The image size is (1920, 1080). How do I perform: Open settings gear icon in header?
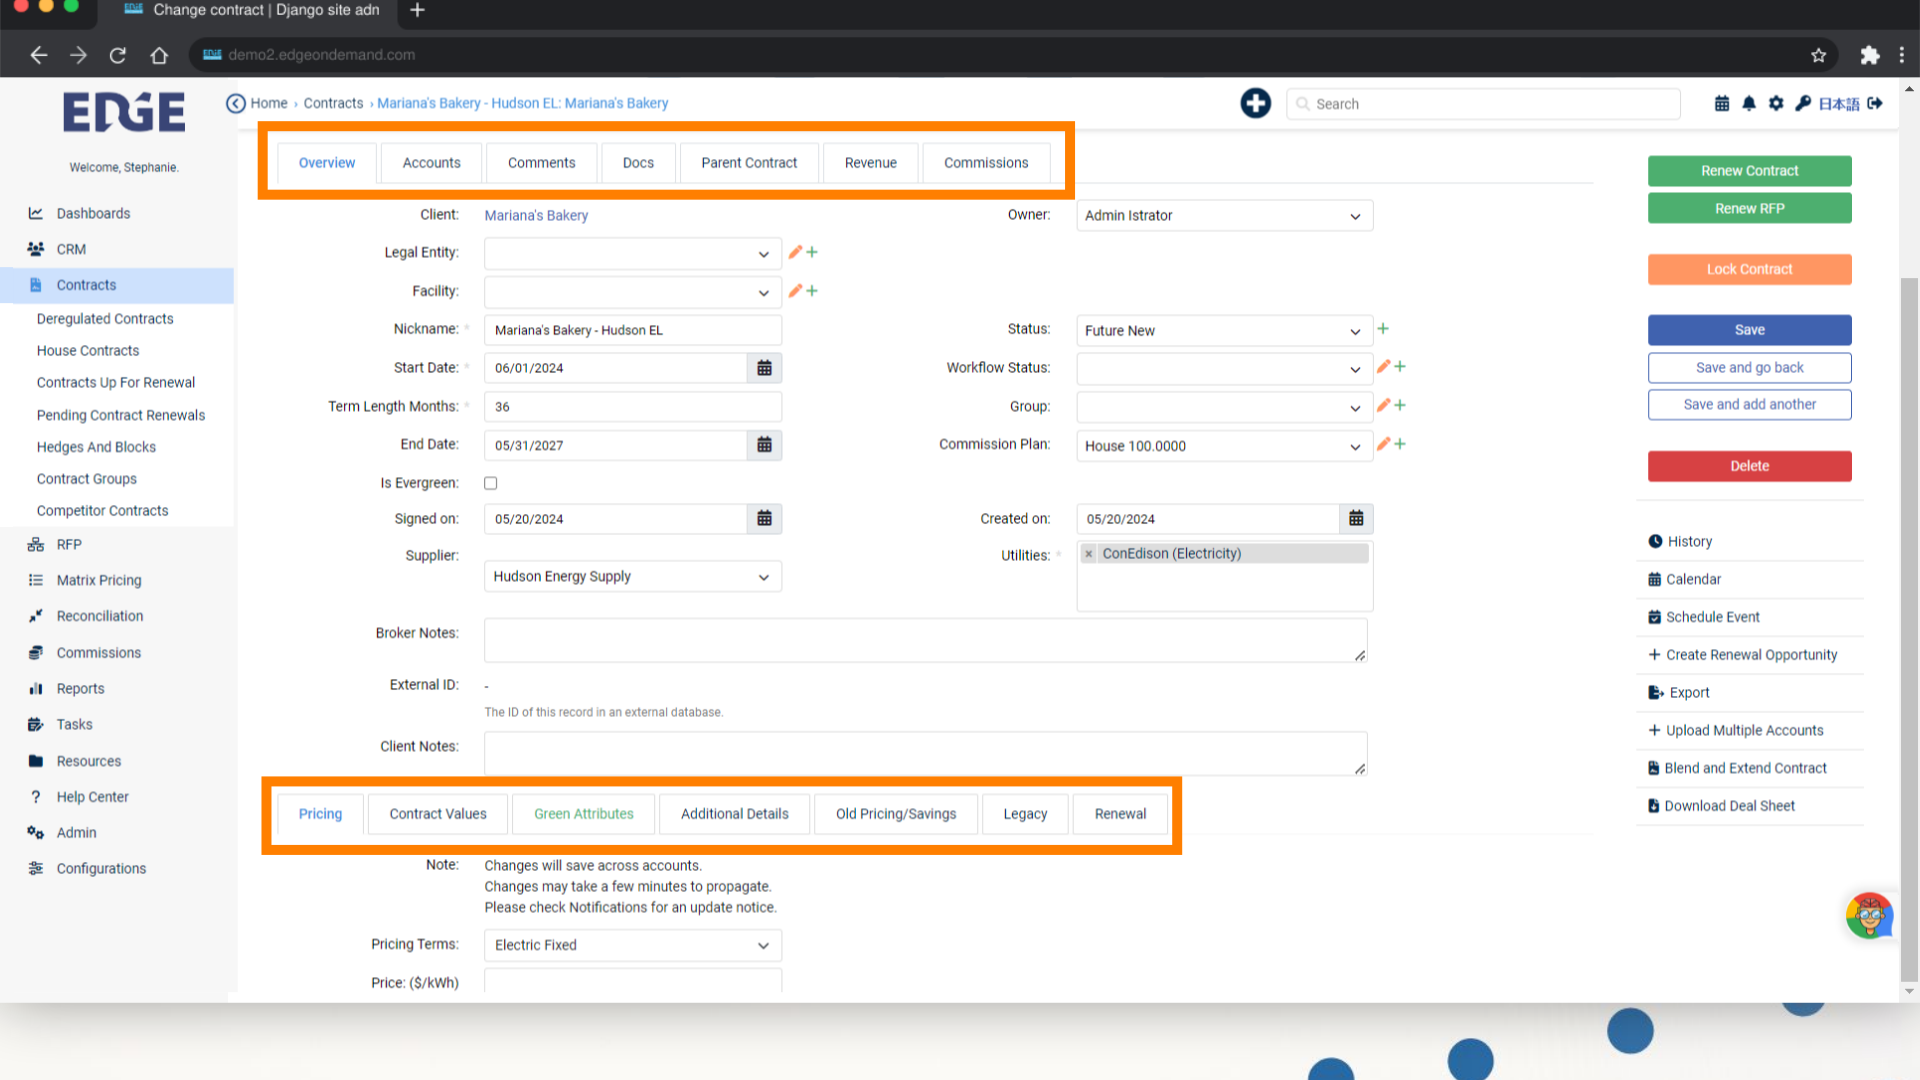point(1776,103)
